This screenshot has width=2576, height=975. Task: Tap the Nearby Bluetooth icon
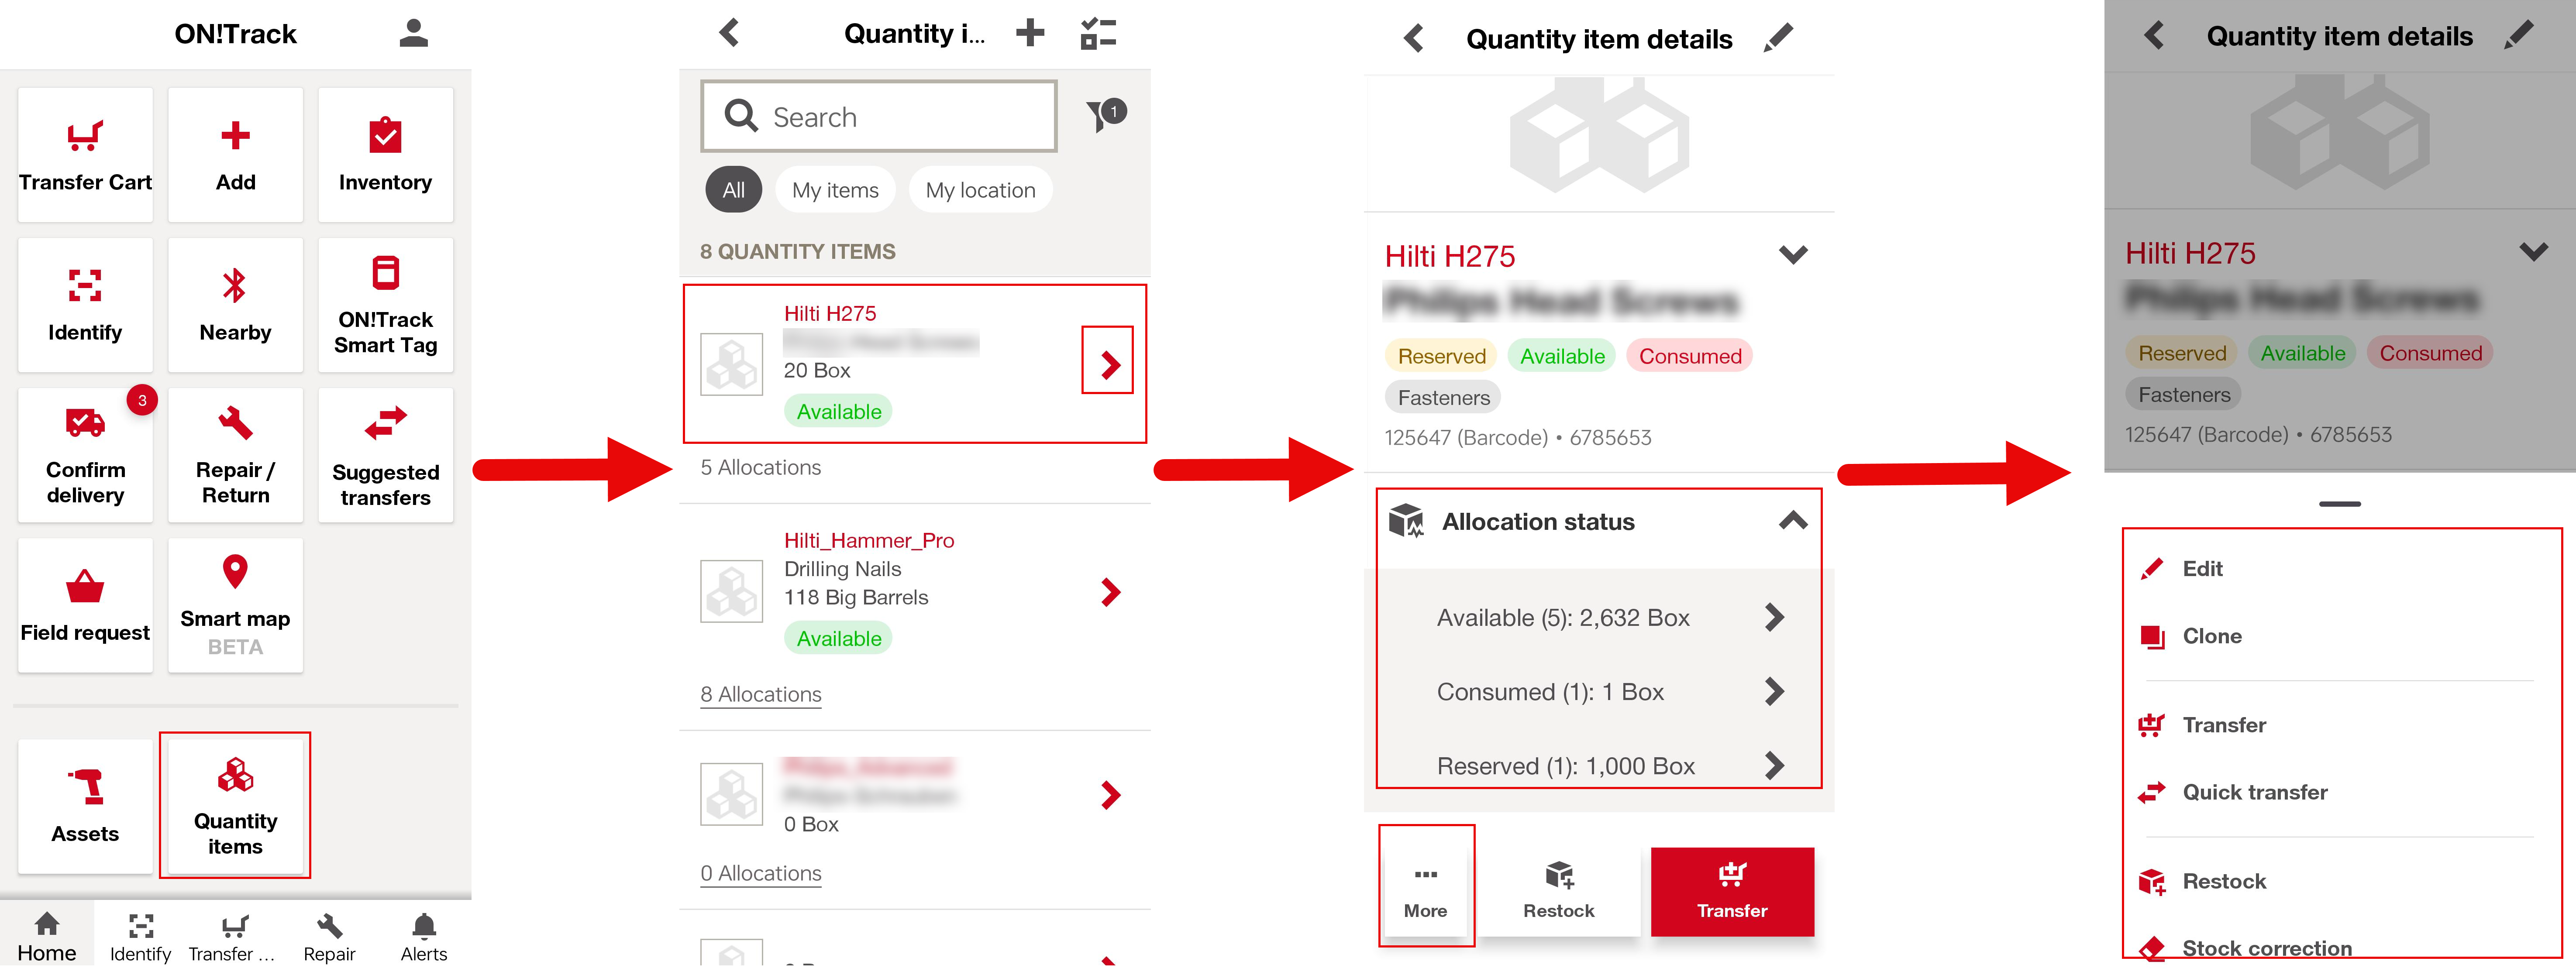pos(235,286)
